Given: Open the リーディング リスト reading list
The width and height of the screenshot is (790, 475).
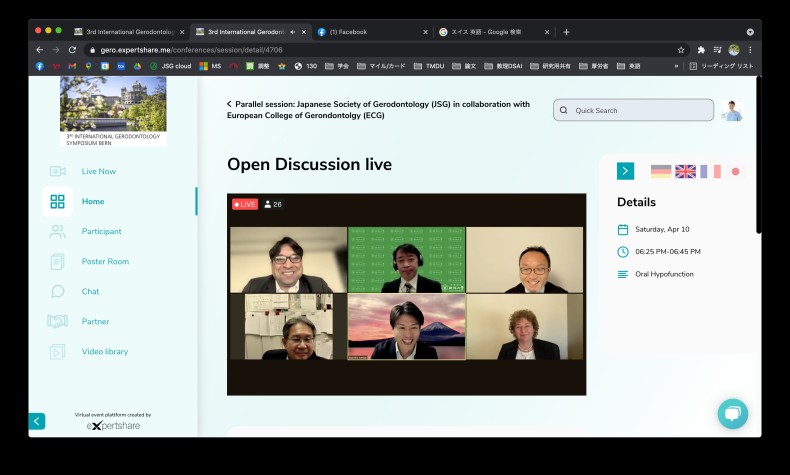Looking at the screenshot, I should [721, 66].
